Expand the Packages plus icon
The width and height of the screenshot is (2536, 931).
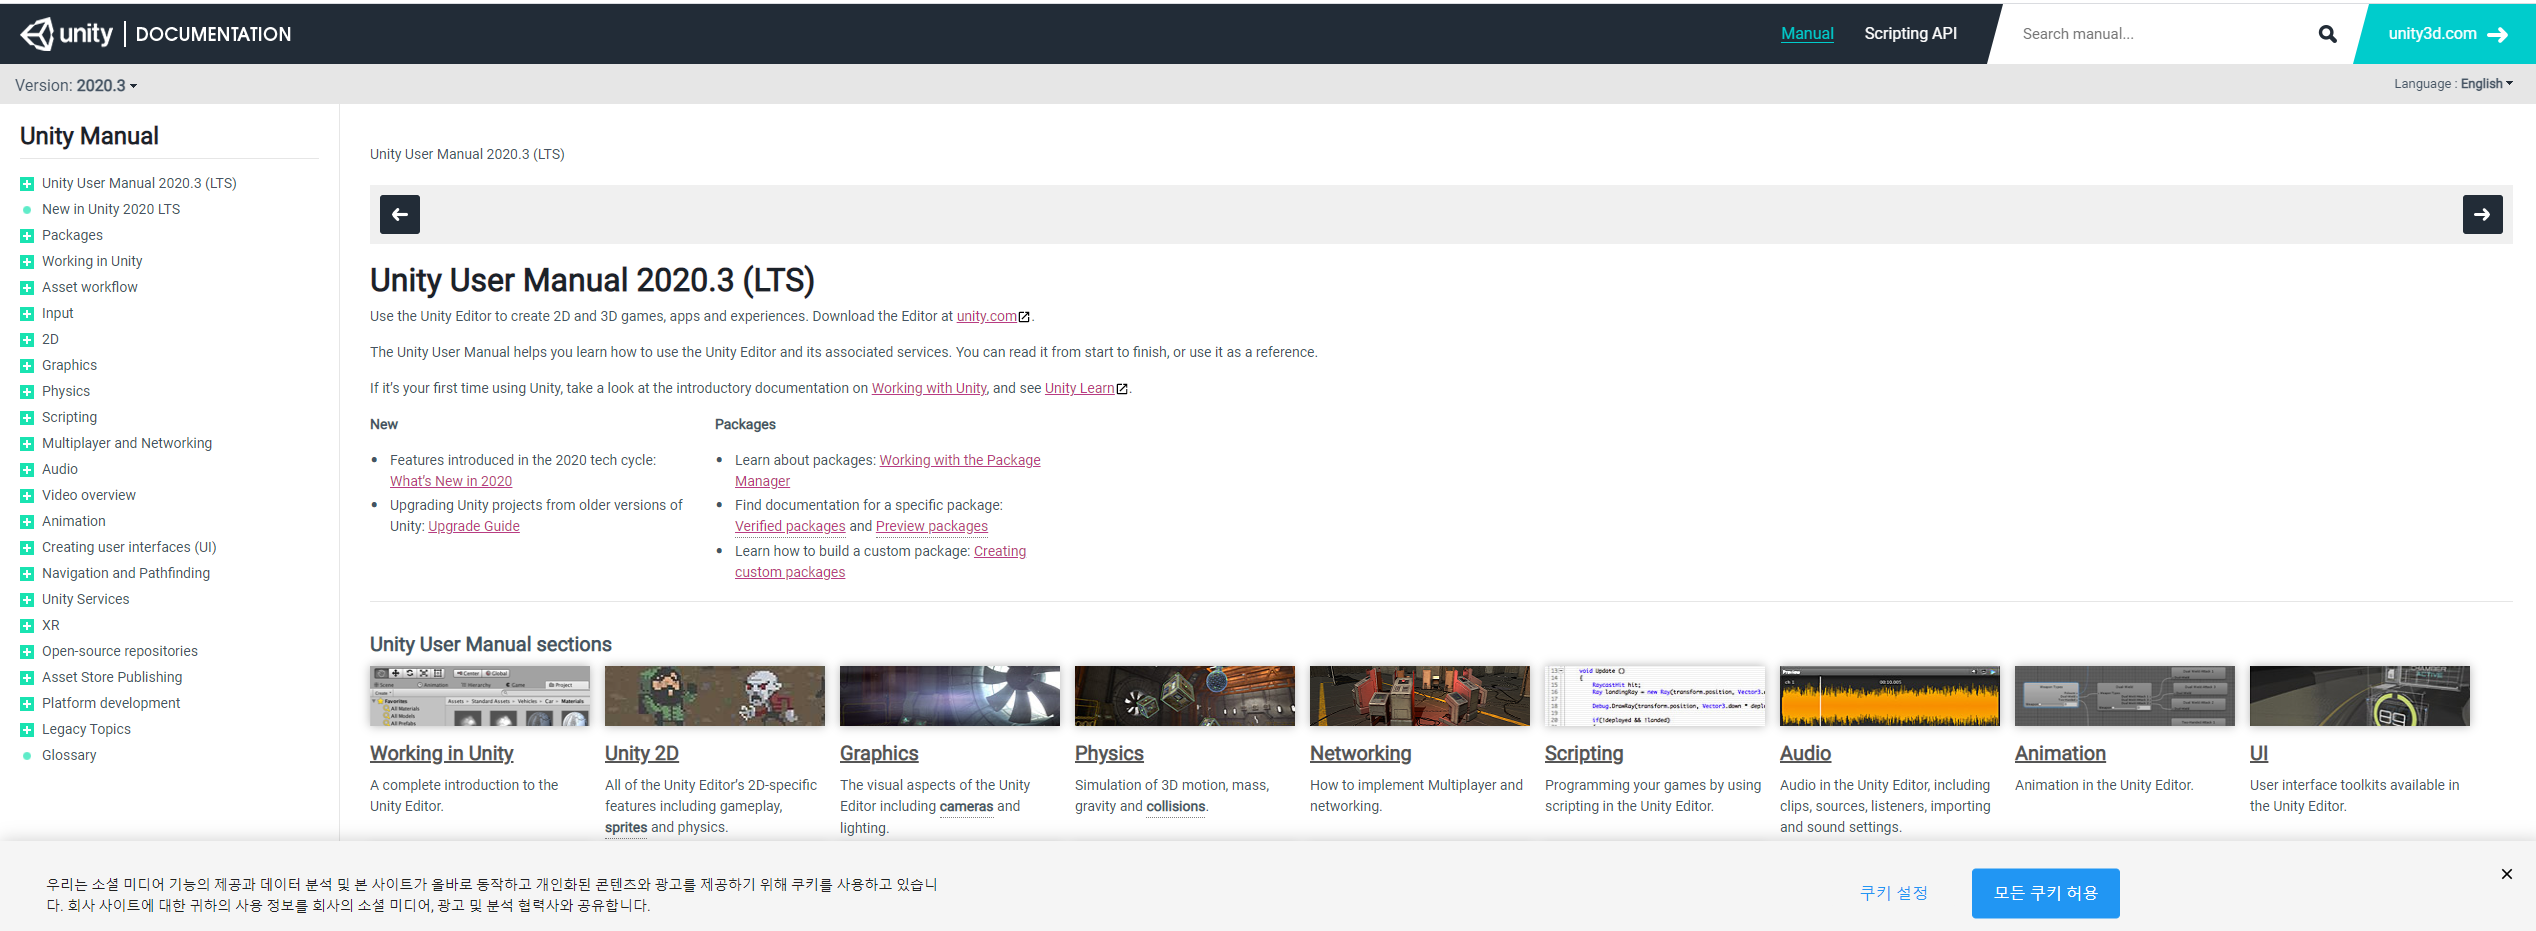click(27, 236)
